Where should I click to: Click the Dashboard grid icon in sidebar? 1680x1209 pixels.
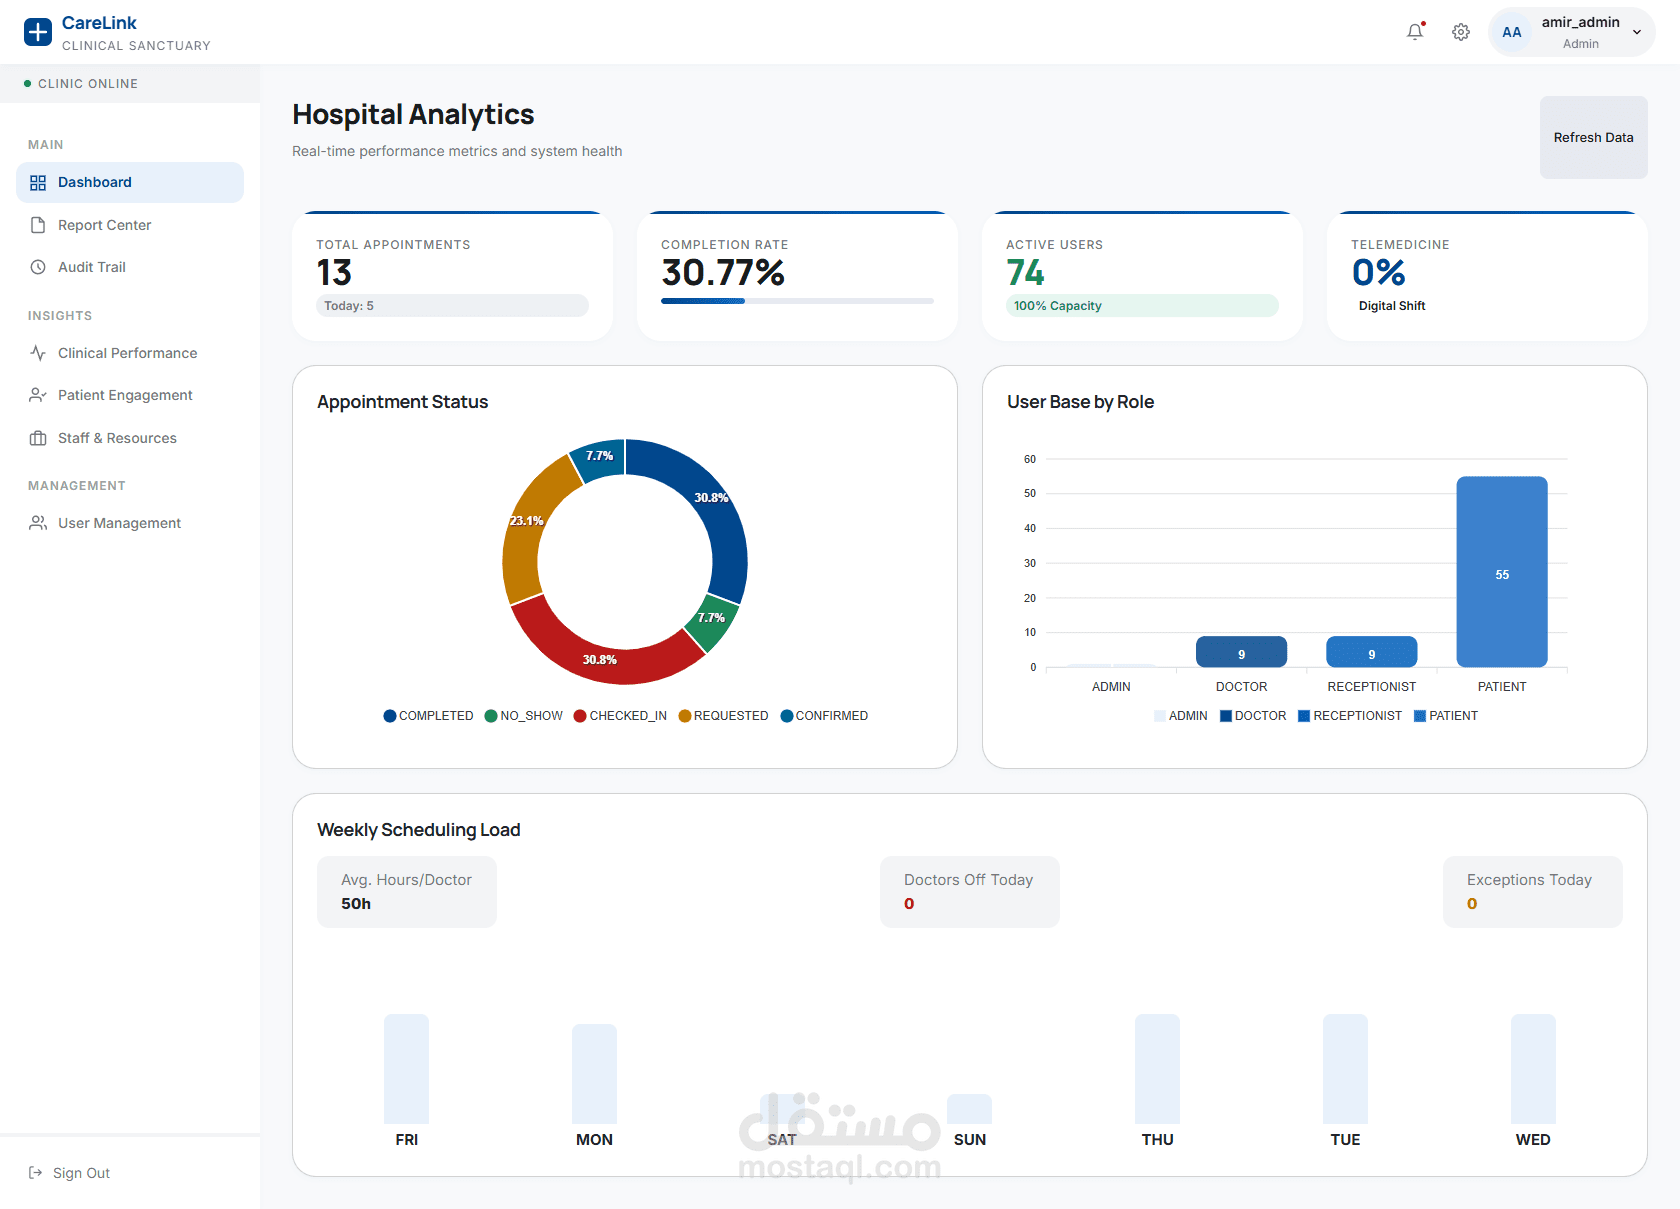[x=38, y=183]
